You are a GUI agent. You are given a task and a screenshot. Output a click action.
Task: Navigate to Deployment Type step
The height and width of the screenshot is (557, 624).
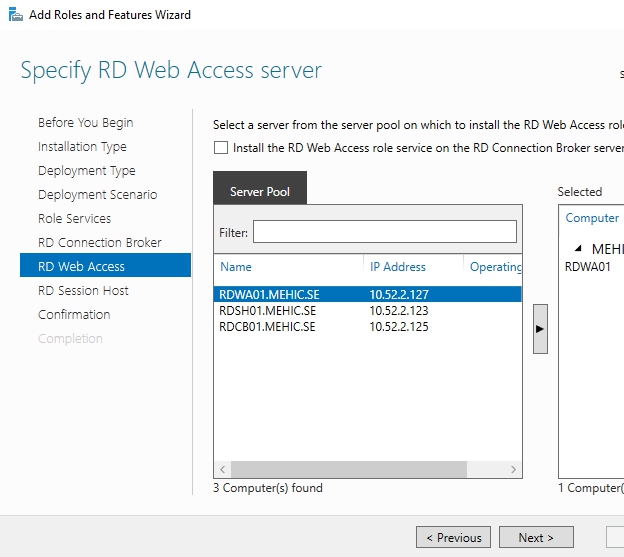tap(86, 171)
